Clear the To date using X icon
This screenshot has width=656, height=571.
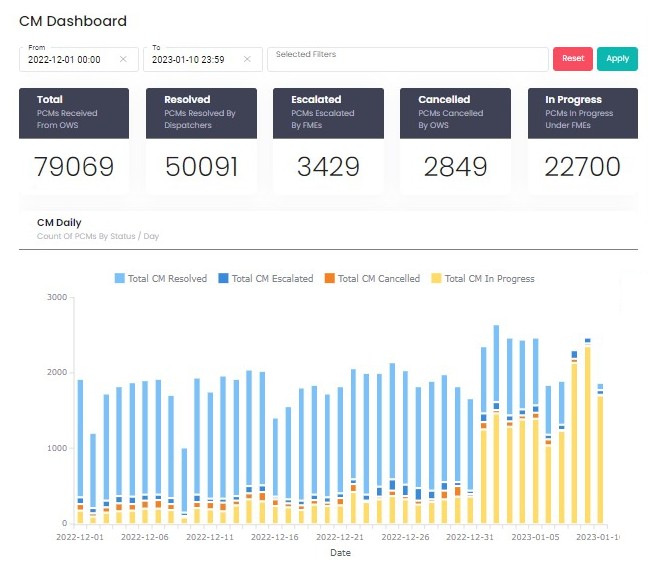click(x=247, y=60)
